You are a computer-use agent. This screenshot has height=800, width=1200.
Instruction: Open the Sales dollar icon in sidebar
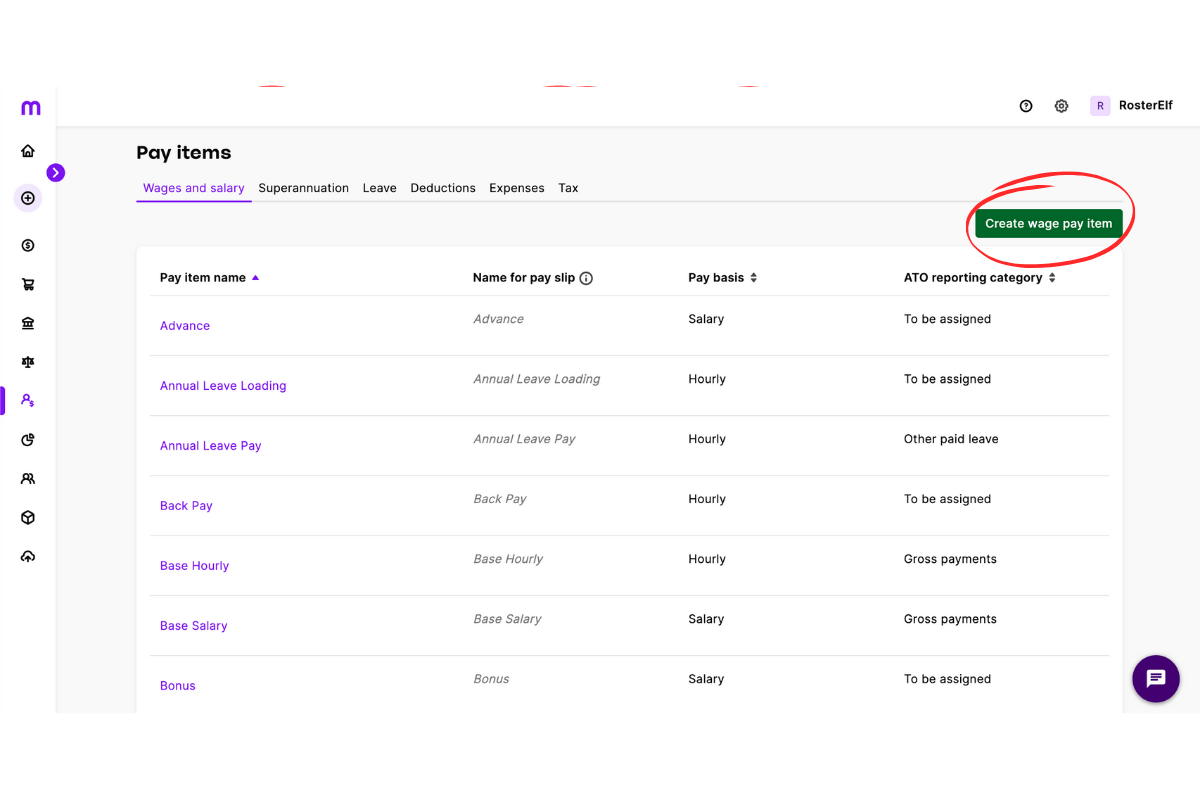[28, 245]
